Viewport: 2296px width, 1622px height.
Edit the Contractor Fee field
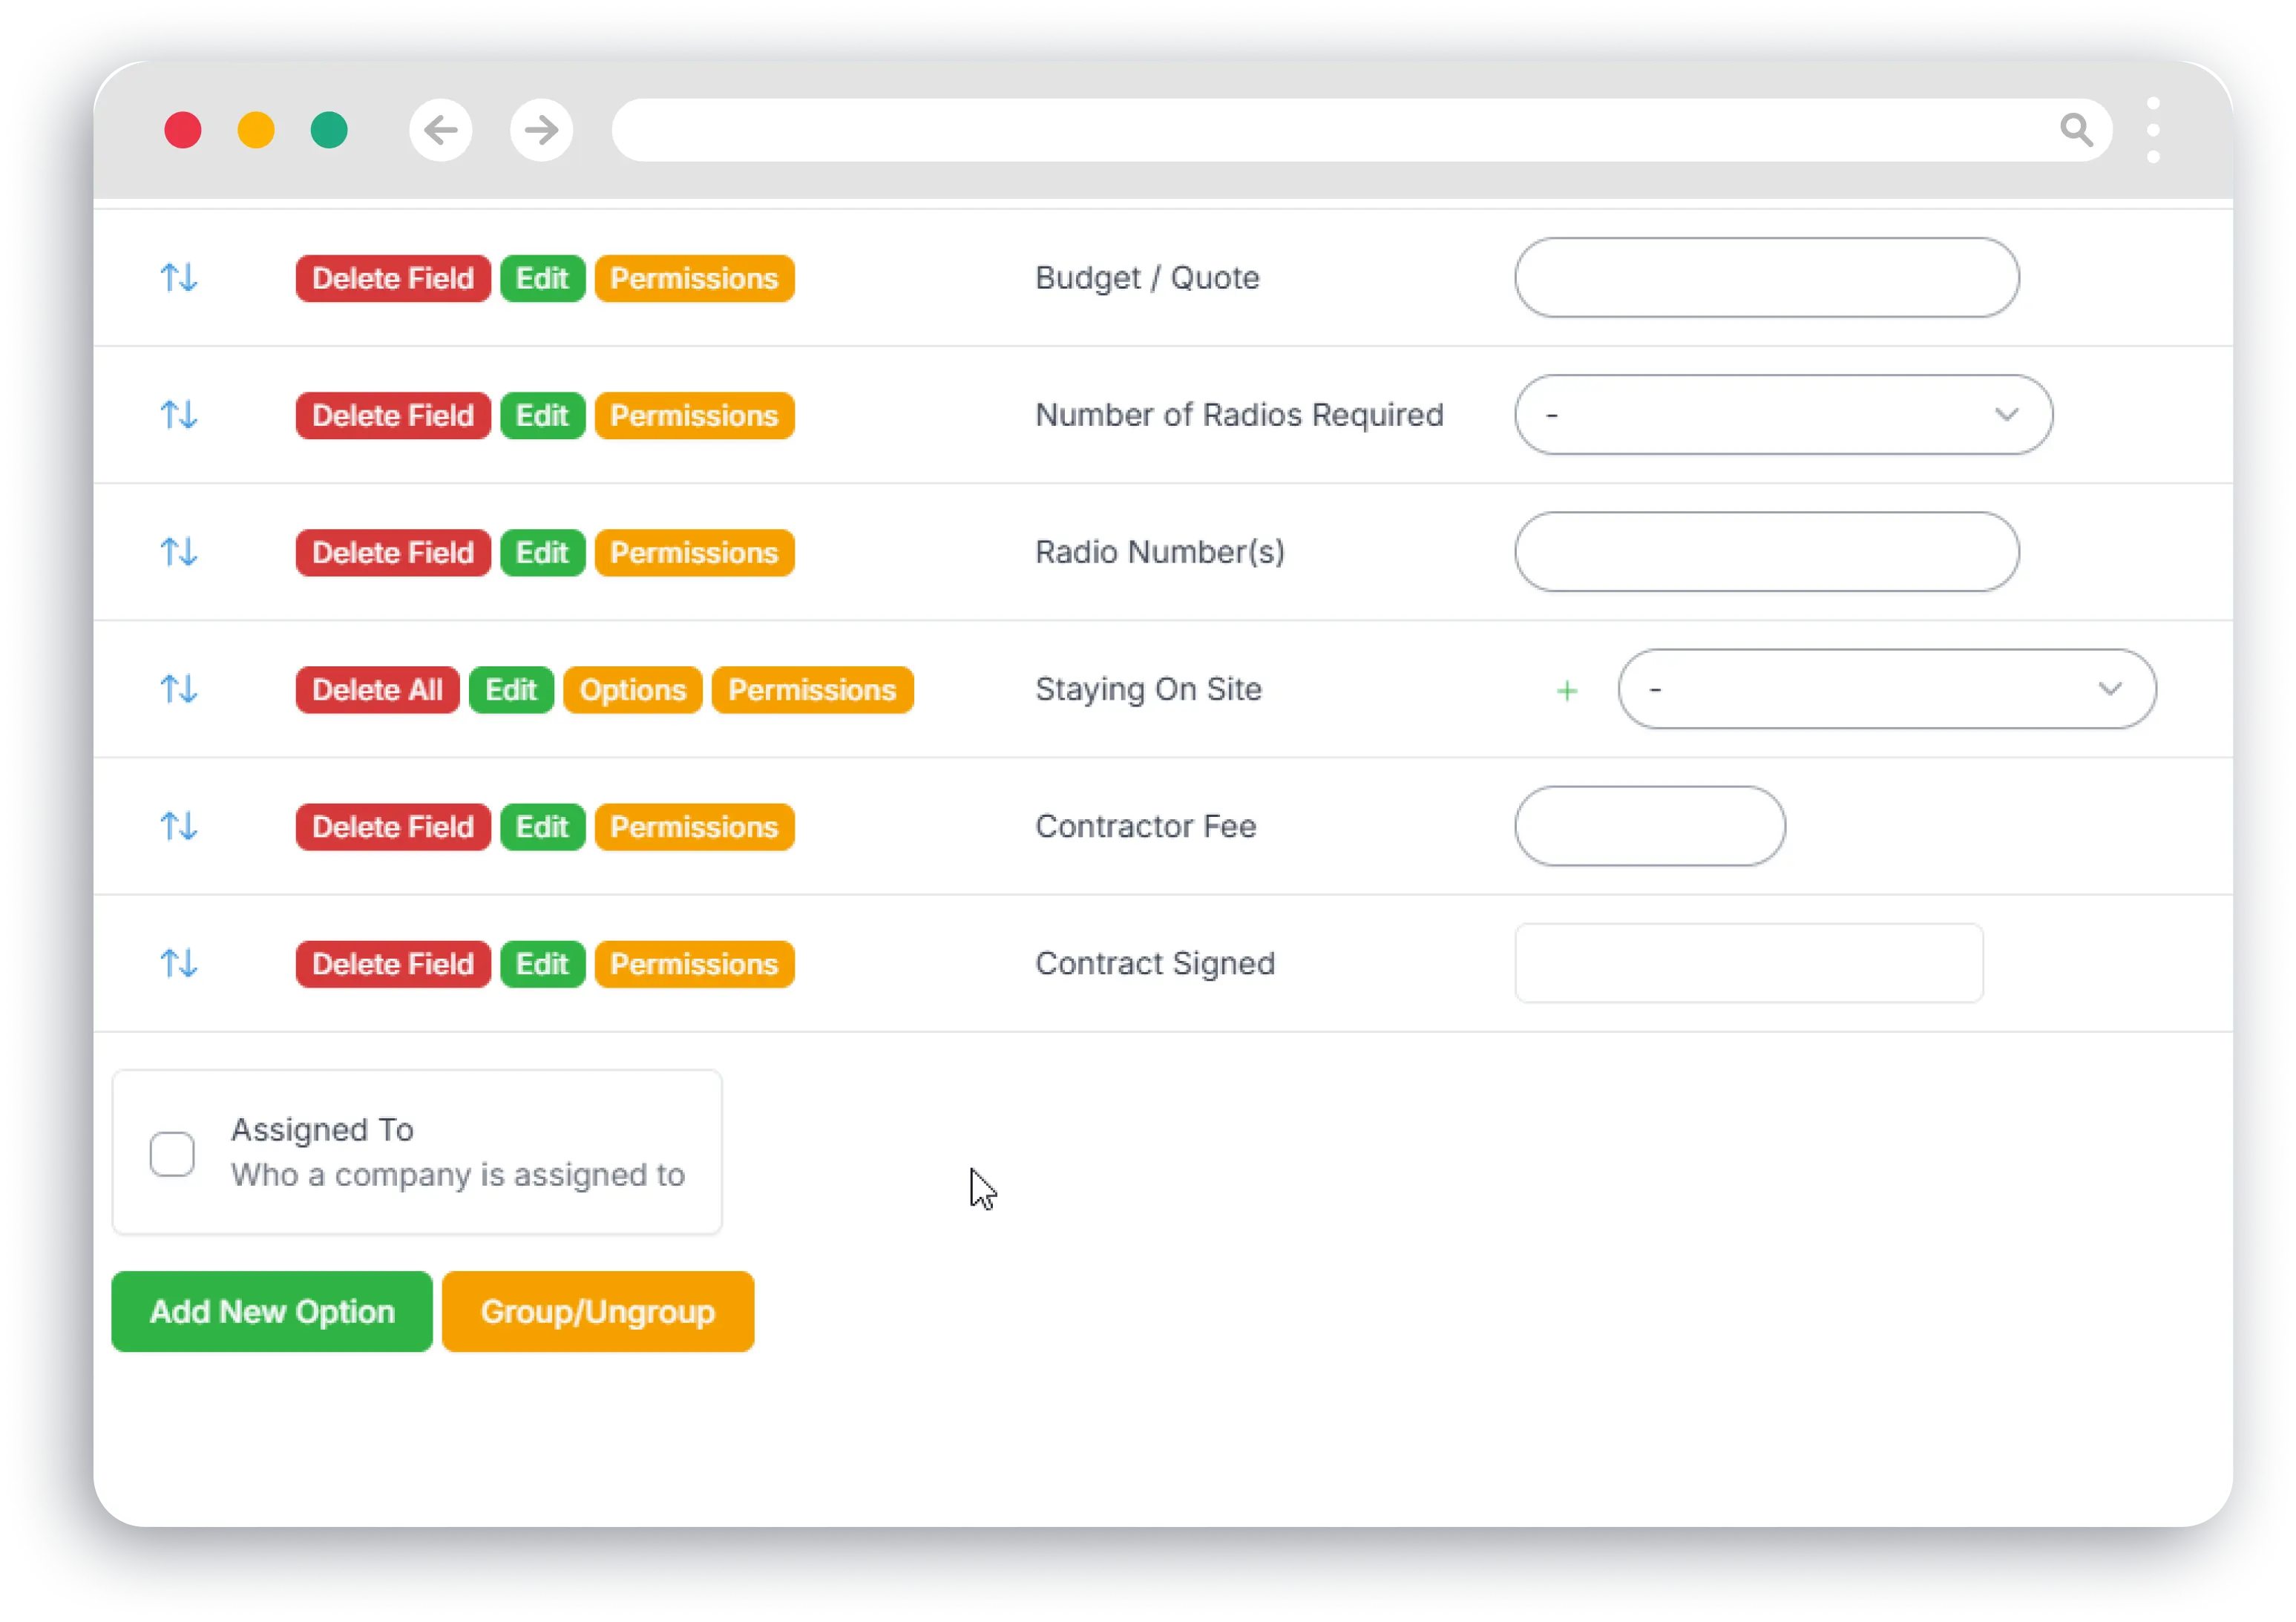(x=541, y=826)
